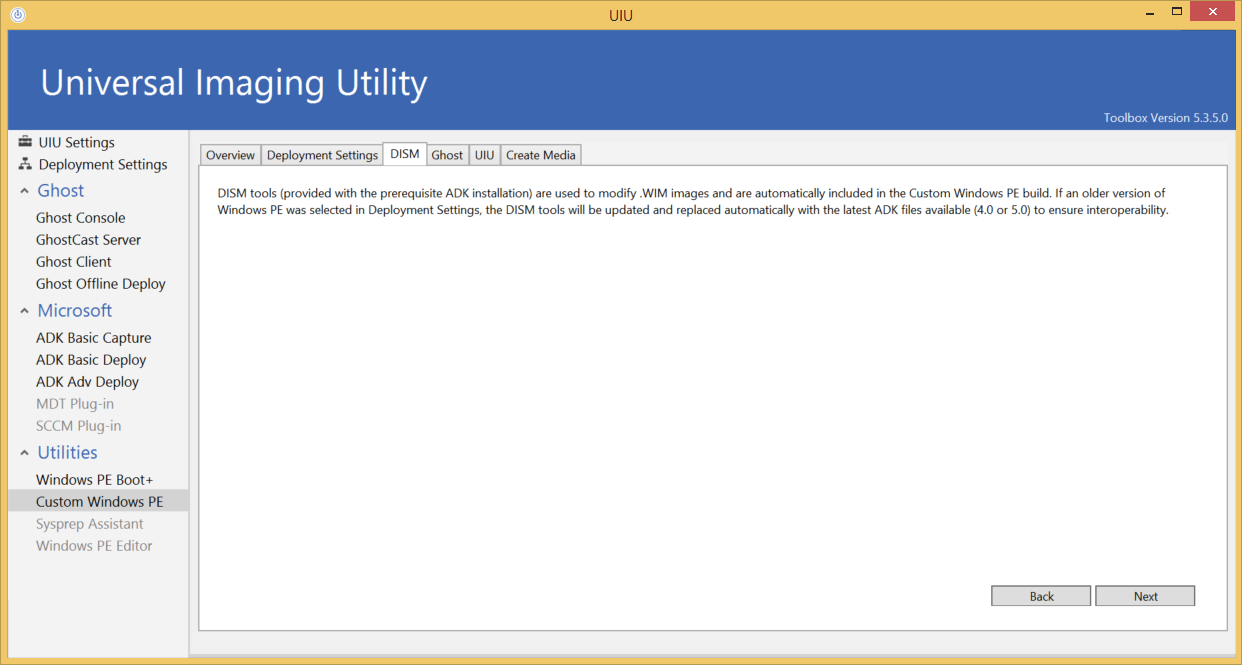Switch to the Create Media tab
Image resolution: width=1242 pixels, height=665 pixels.
coord(541,155)
